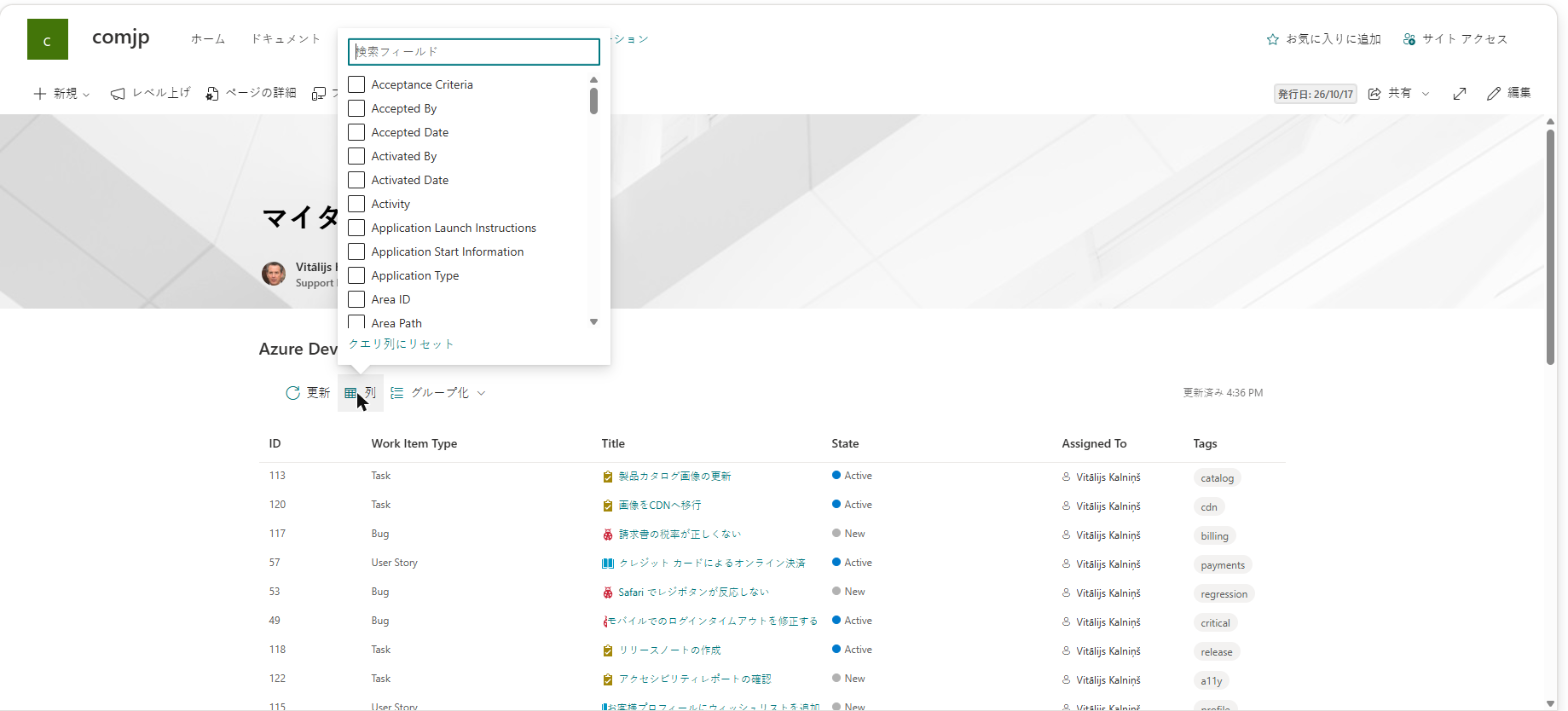Check the Area ID checkbox
The width and height of the screenshot is (1568, 711).
[356, 300]
